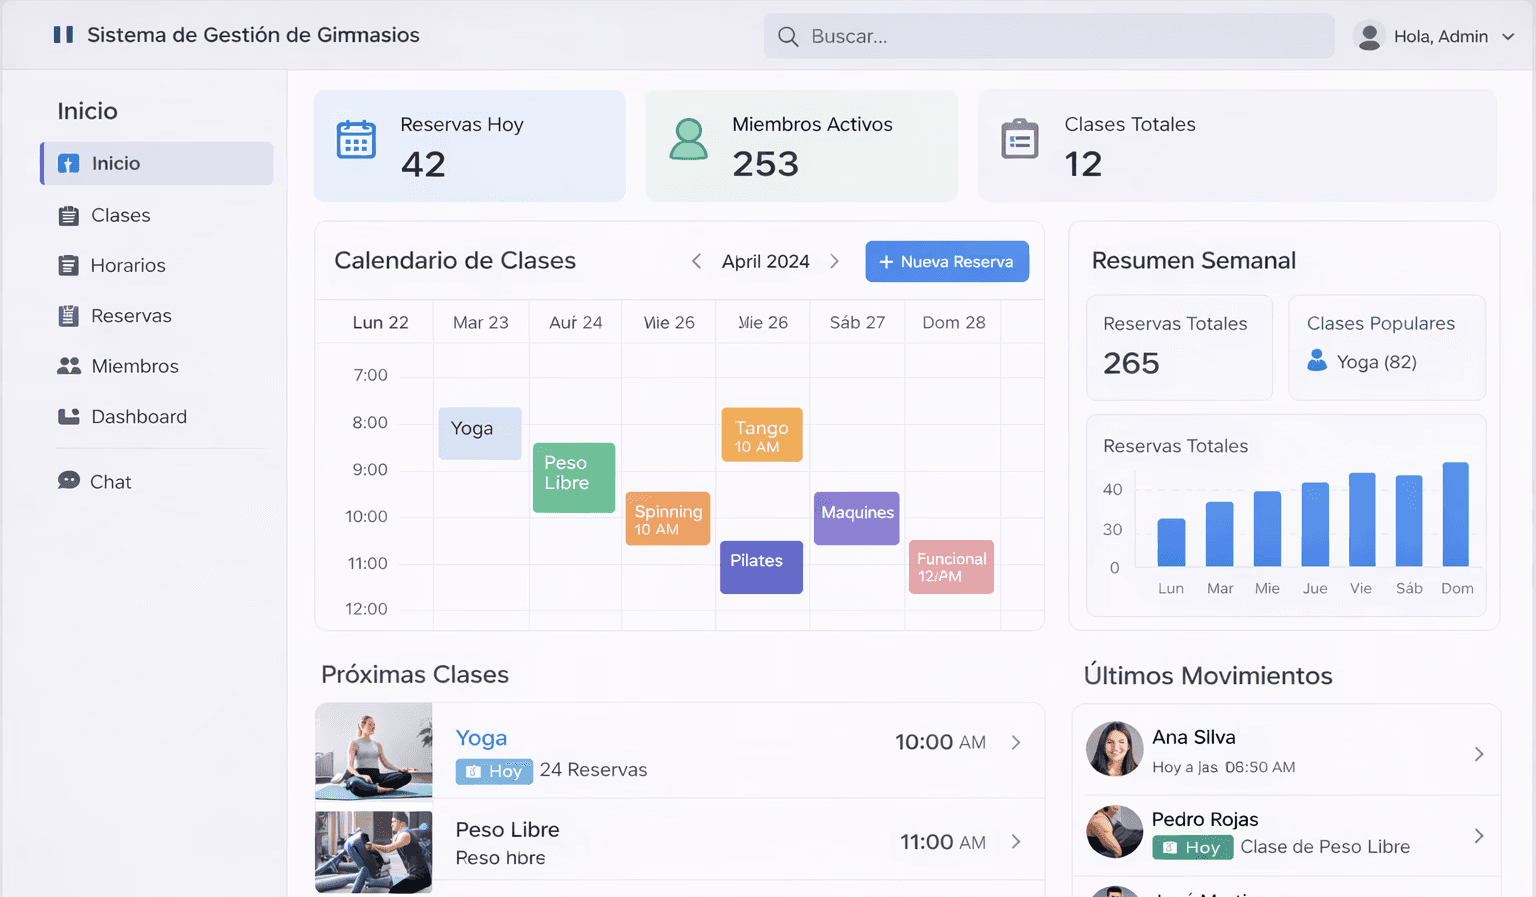Click the Hoy badge under Yoga
This screenshot has width=1536, height=897.
[494, 771]
